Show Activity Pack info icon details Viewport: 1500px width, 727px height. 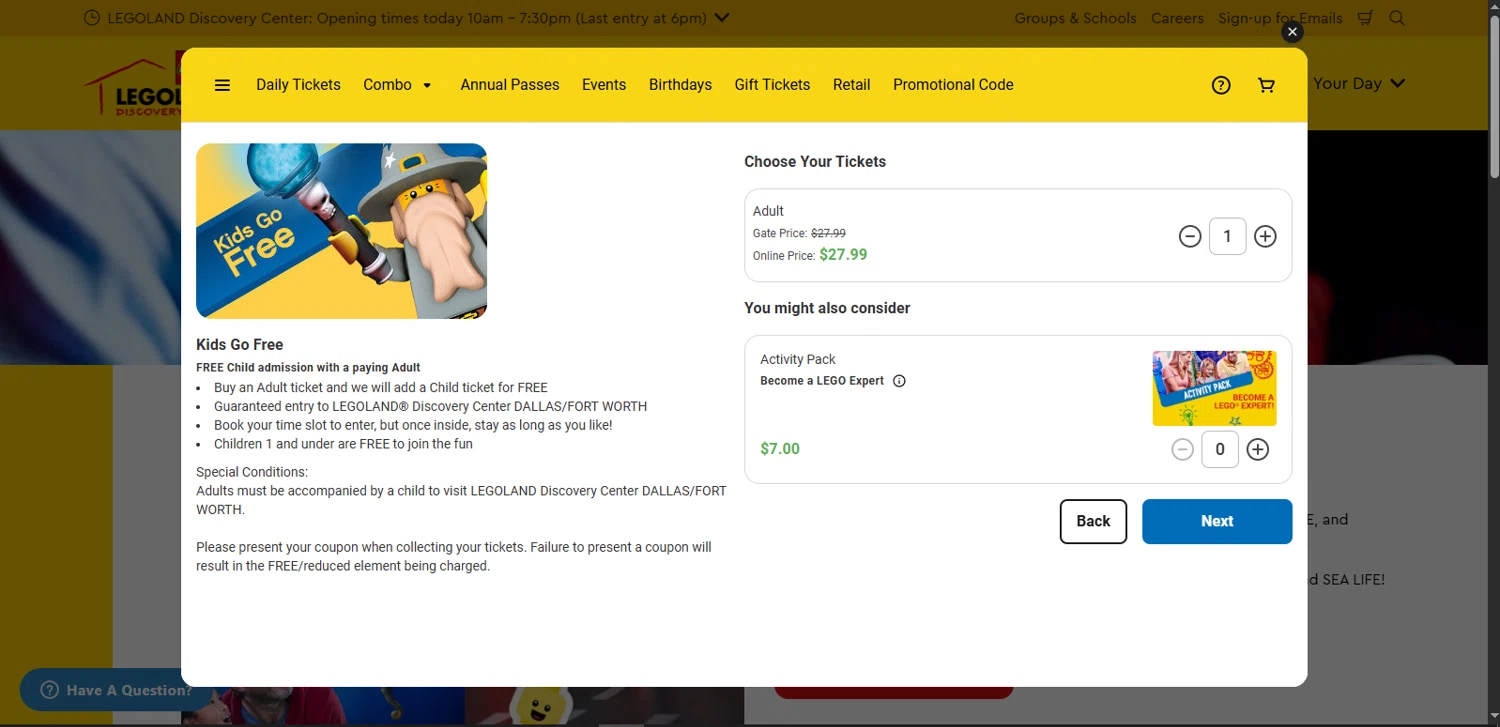pyautogui.click(x=899, y=381)
